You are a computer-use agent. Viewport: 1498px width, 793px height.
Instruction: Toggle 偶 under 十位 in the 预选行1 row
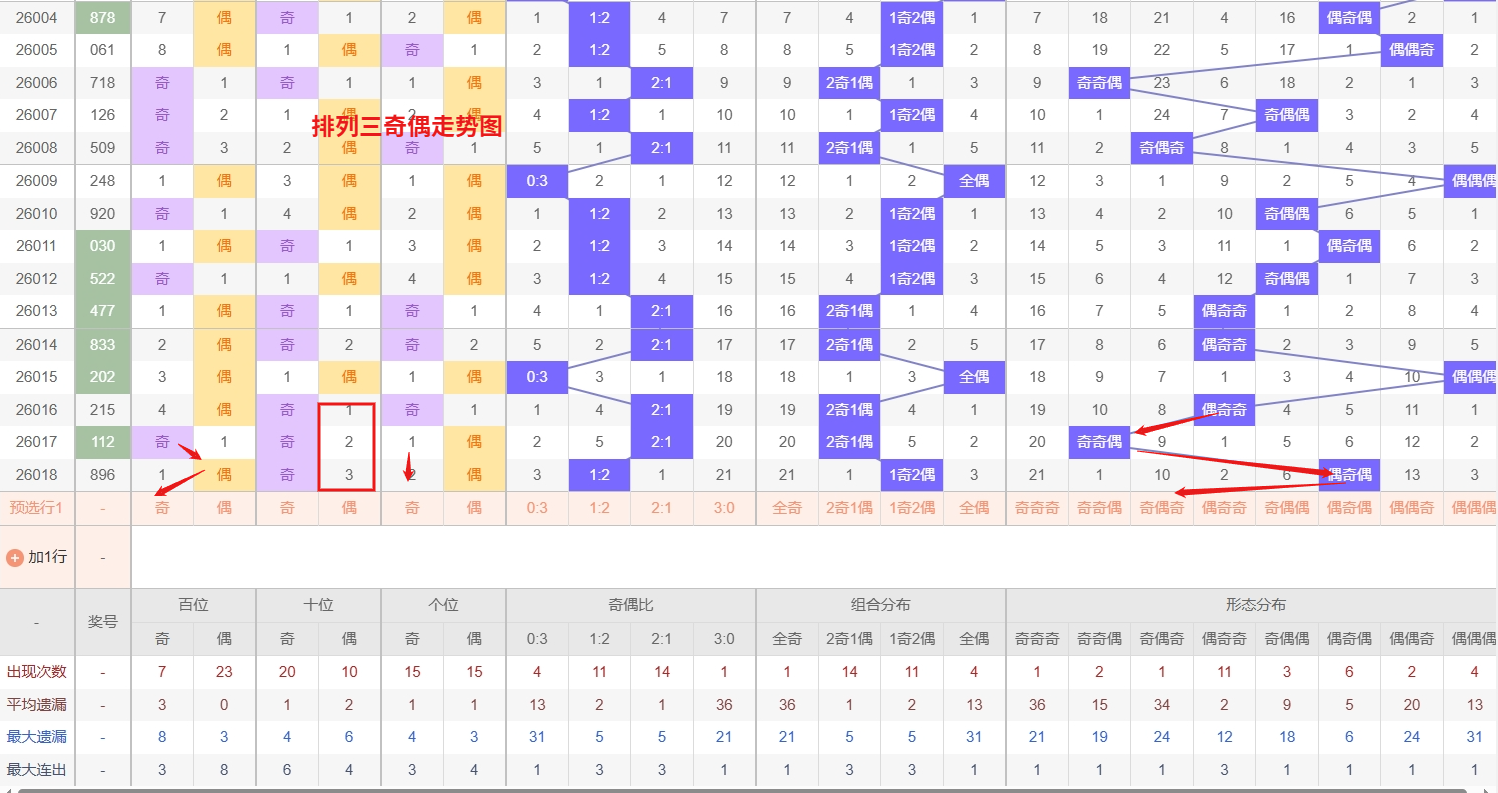coord(349,508)
